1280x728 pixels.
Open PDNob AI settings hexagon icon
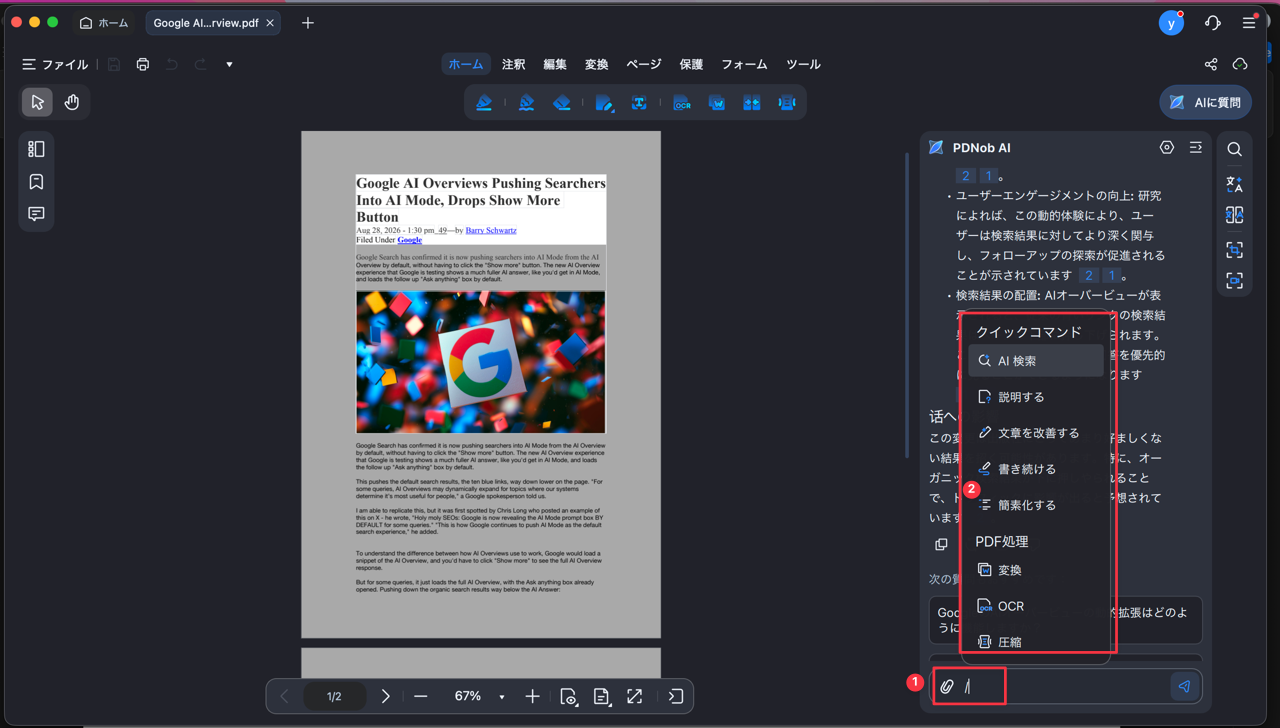click(x=1167, y=147)
